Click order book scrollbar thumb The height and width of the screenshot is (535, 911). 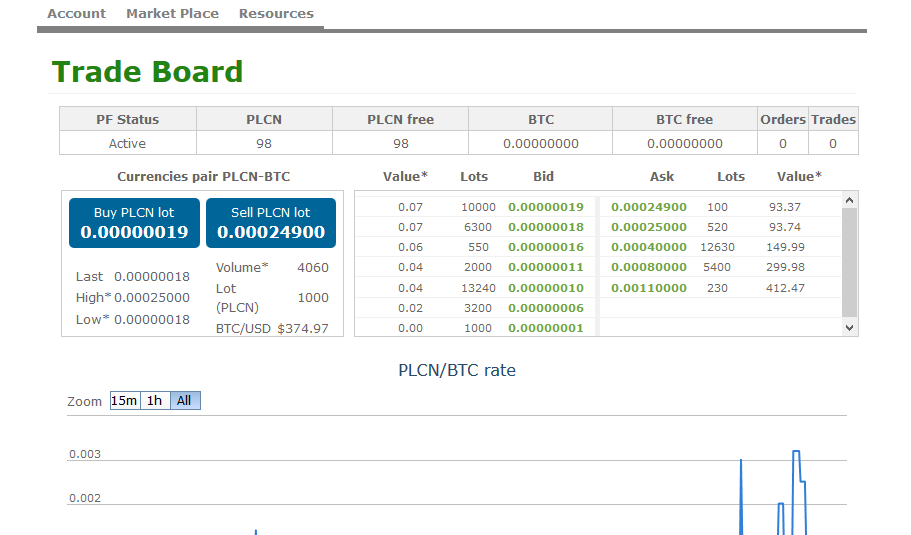pyautogui.click(x=849, y=263)
